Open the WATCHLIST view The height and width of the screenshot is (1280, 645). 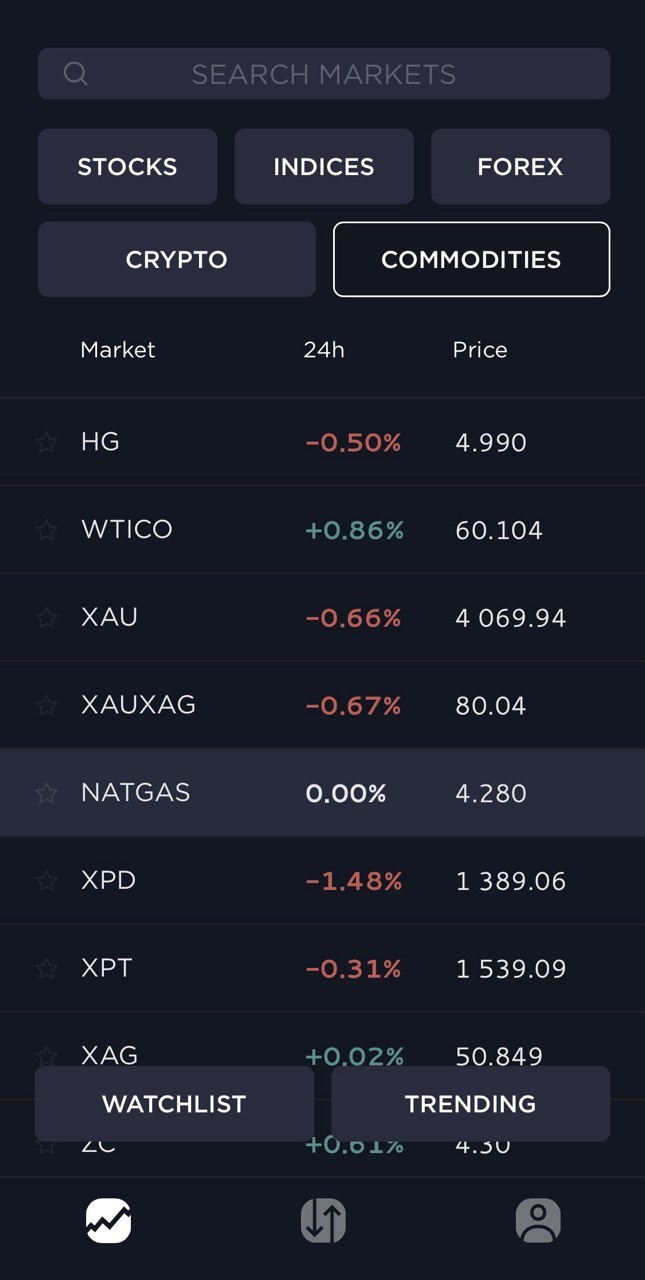174,1104
